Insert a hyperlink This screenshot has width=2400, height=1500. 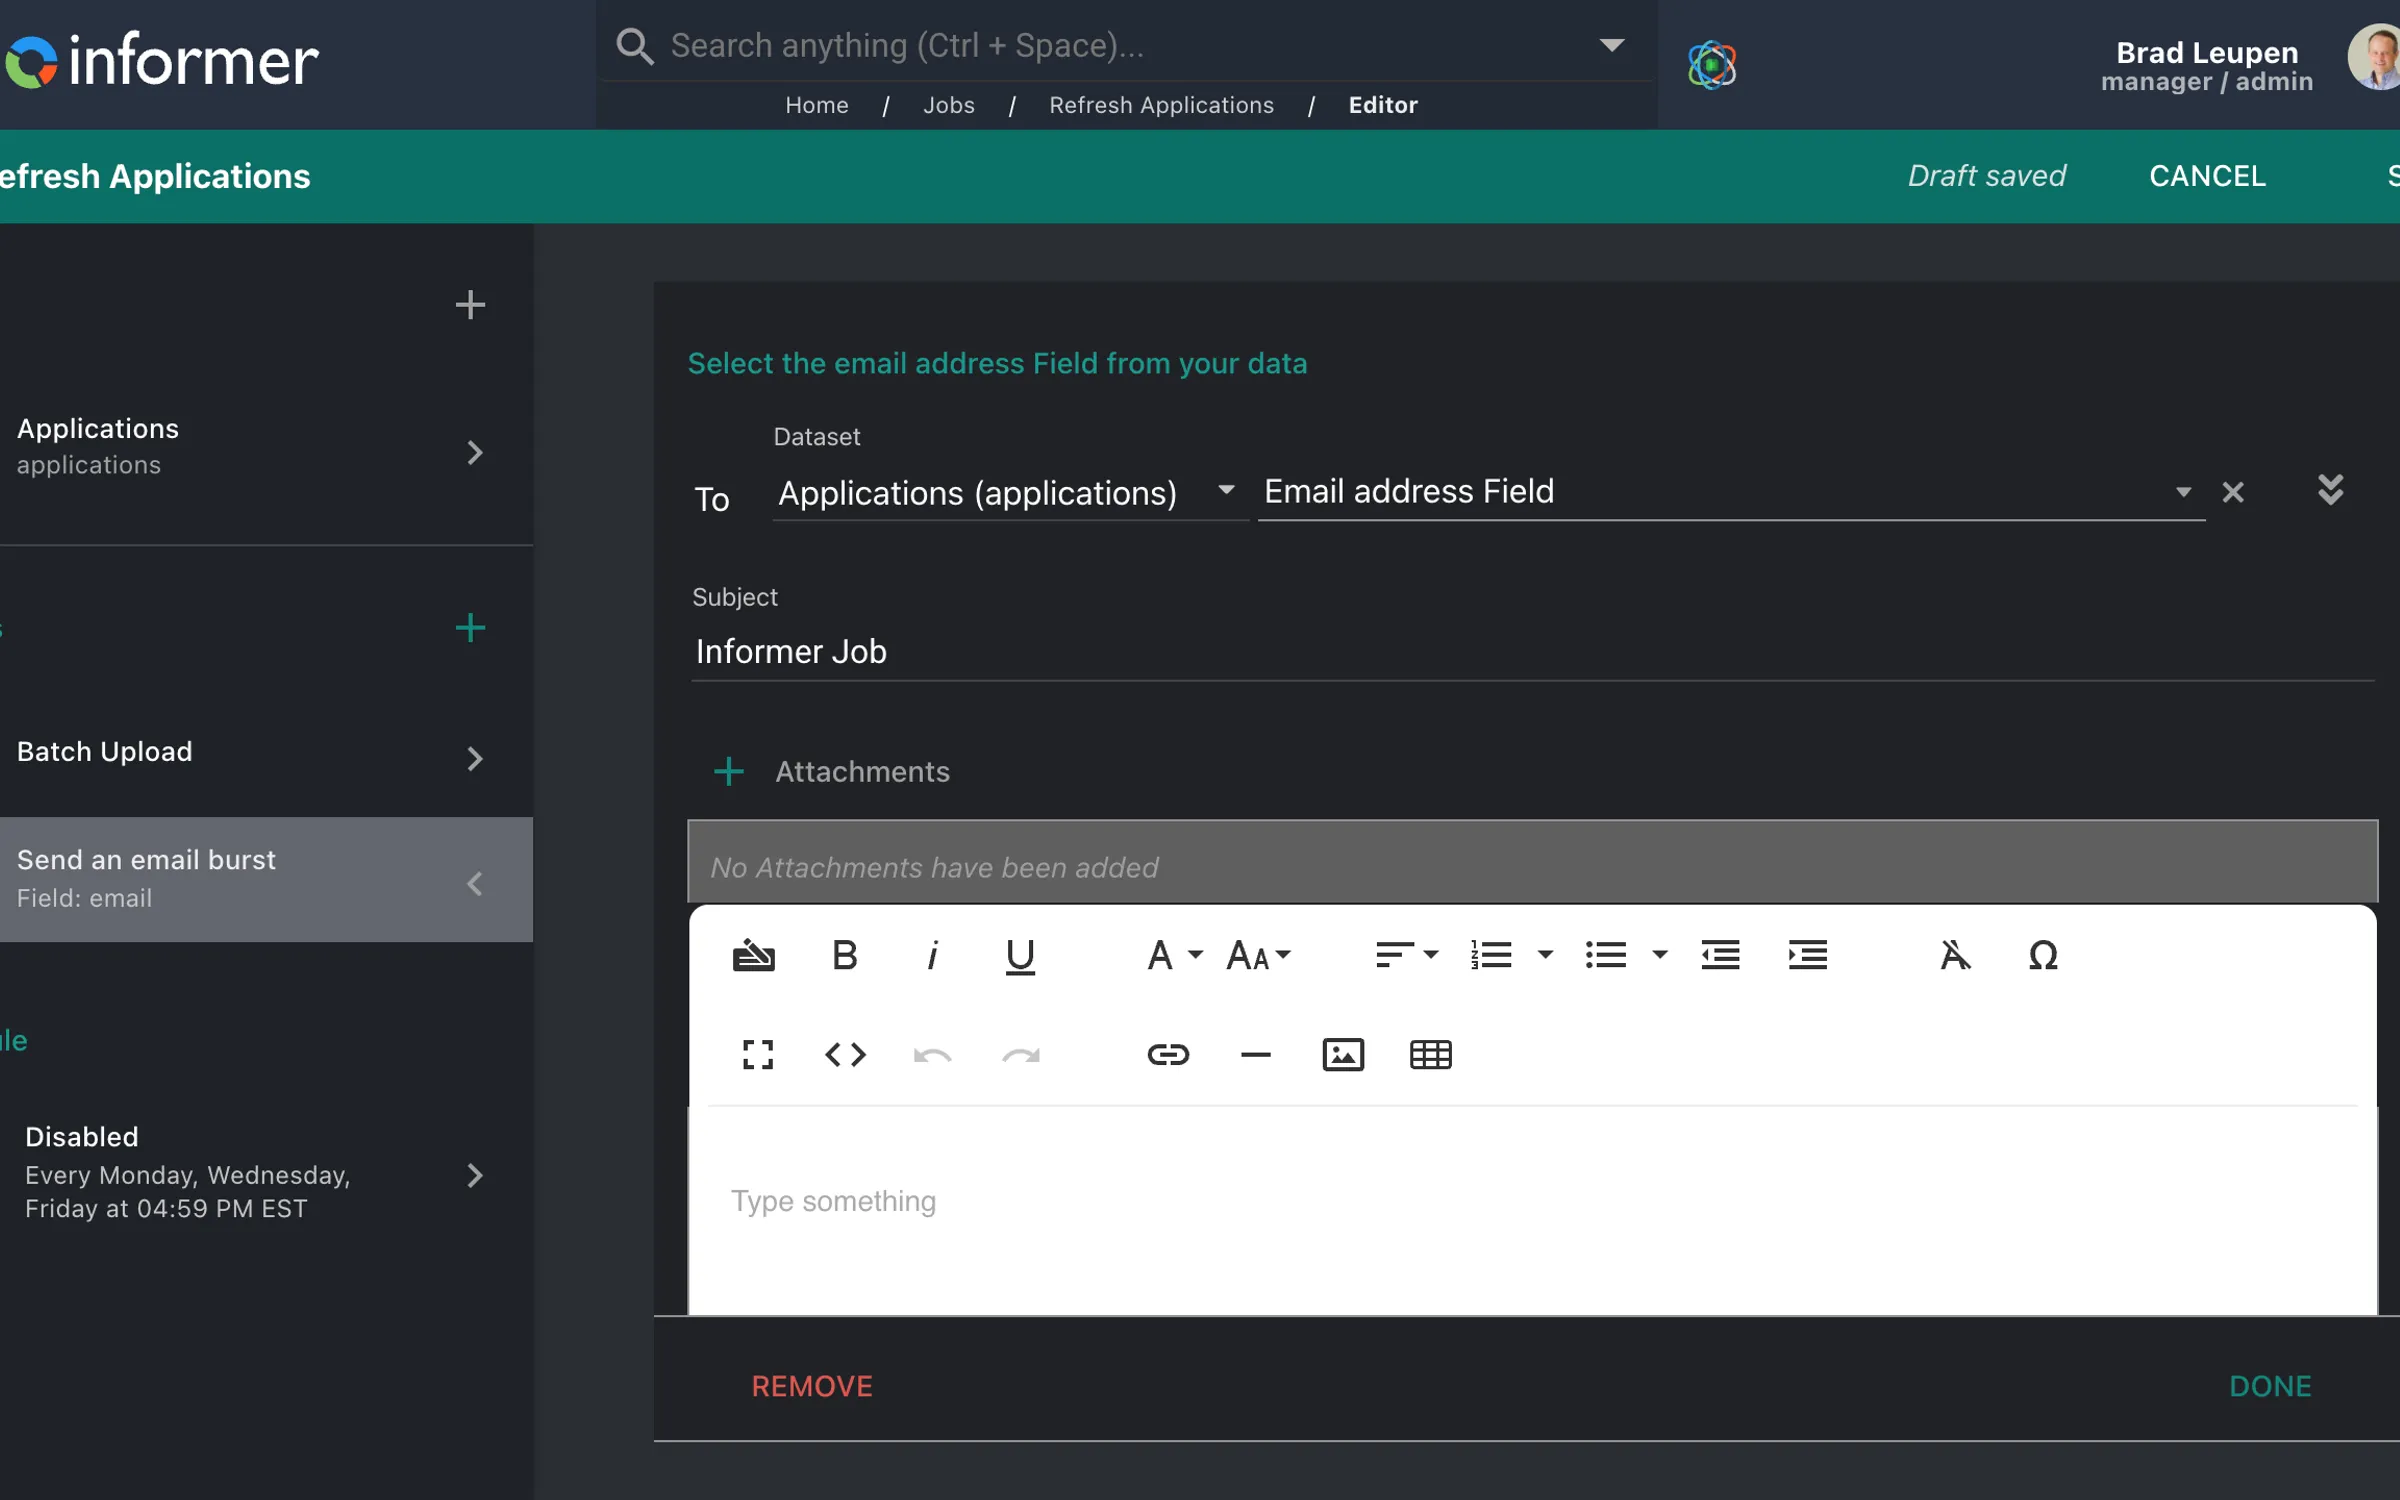click(x=1169, y=1054)
